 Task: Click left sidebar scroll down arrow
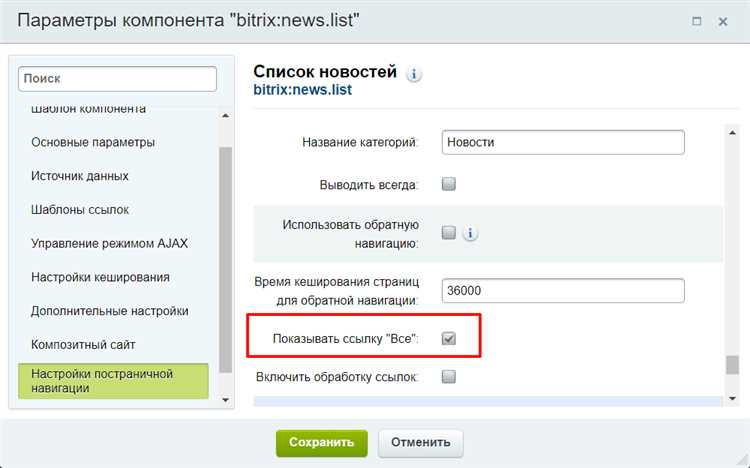point(225,400)
